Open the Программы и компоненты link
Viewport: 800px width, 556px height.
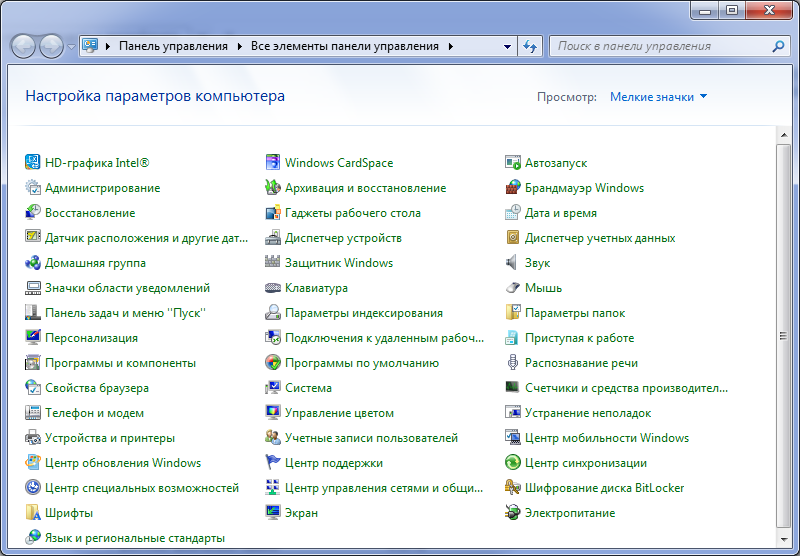[120, 363]
